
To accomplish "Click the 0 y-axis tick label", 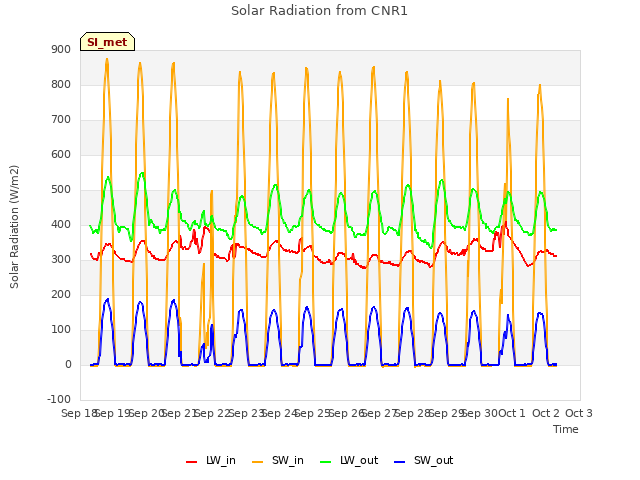I will (68, 365).
